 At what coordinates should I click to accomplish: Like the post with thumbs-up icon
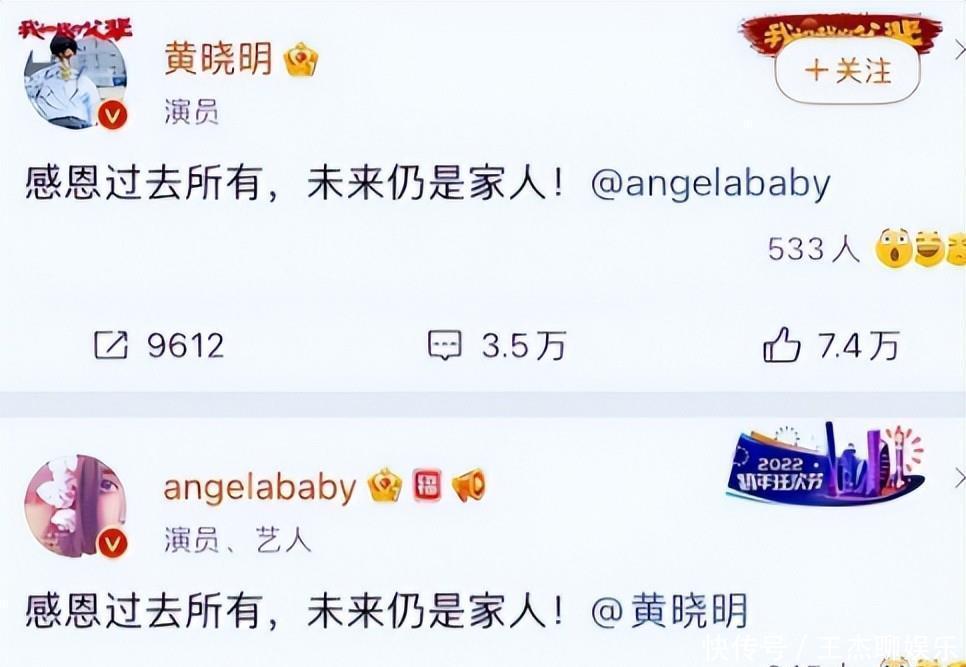pyautogui.click(x=781, y=344)
